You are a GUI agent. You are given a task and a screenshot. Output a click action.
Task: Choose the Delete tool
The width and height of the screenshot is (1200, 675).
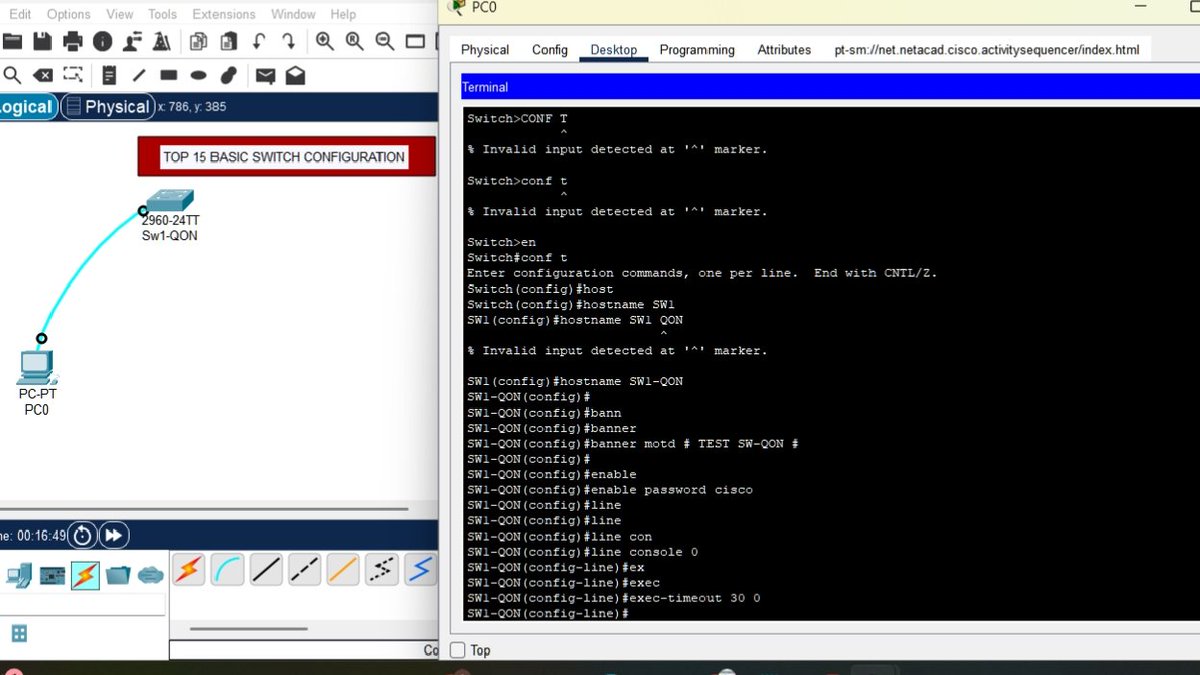(43, 75)
